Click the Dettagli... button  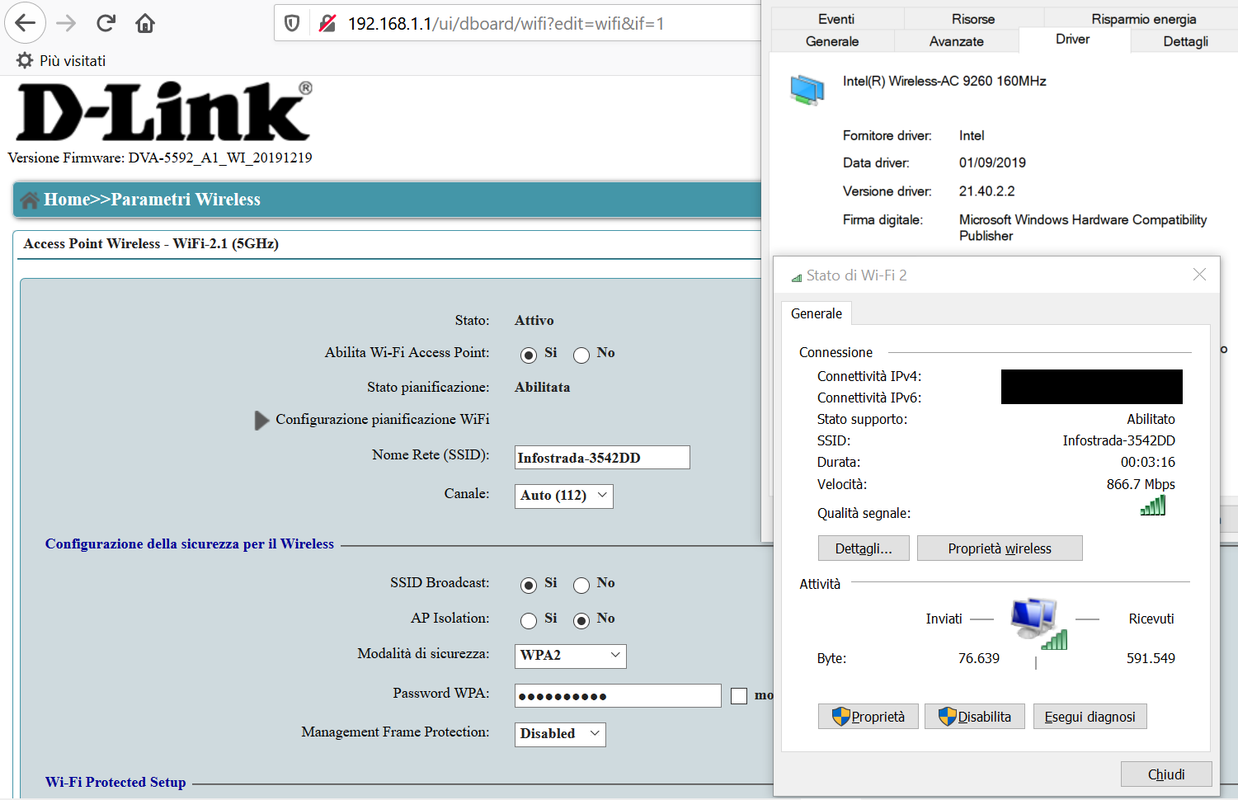[x=863, y=548]
